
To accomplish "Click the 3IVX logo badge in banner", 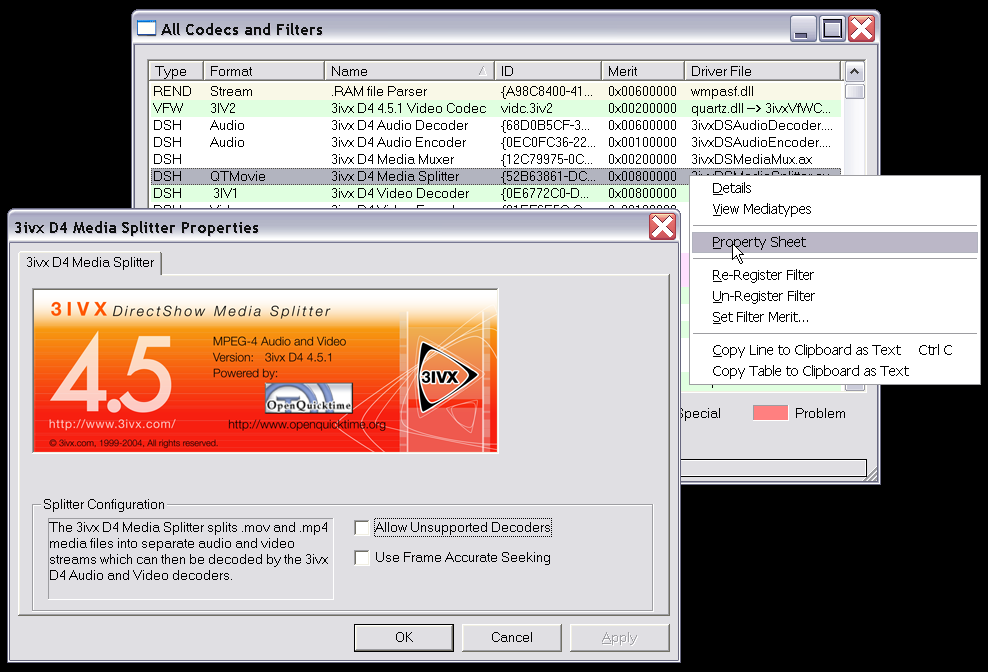I will (x=446, y=377).
